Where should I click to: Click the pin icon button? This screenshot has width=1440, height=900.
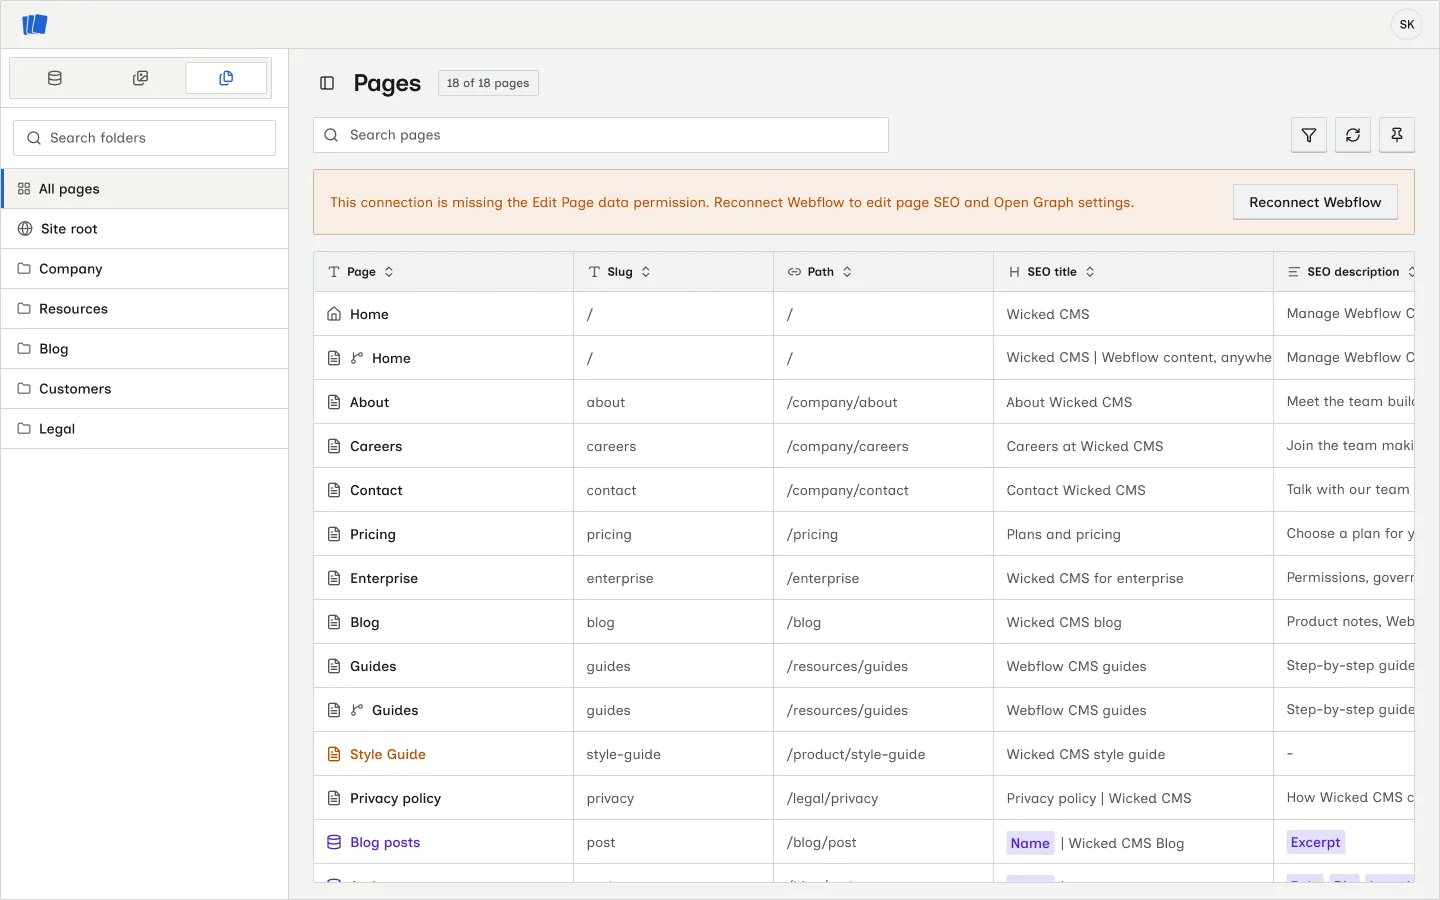(1397, 135)
